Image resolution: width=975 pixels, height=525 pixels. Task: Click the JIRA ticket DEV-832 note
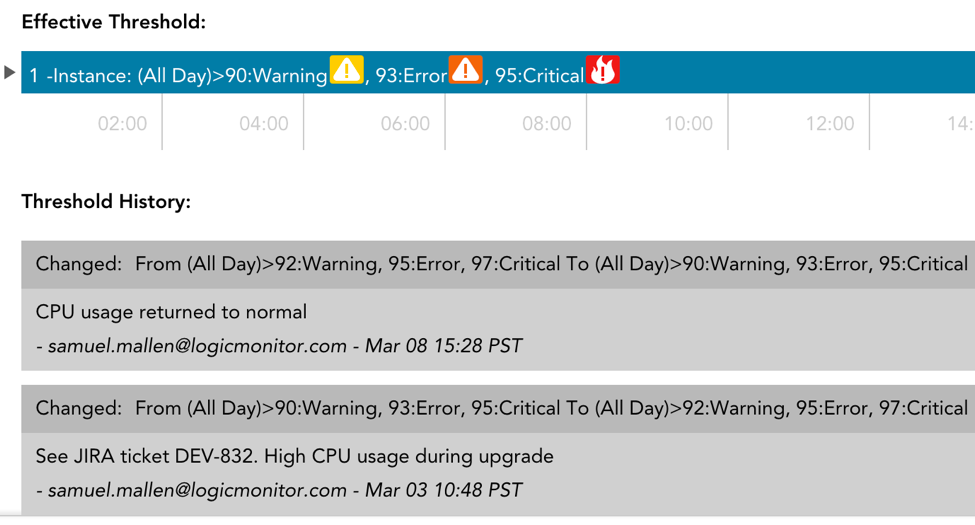tap(294, 456)
